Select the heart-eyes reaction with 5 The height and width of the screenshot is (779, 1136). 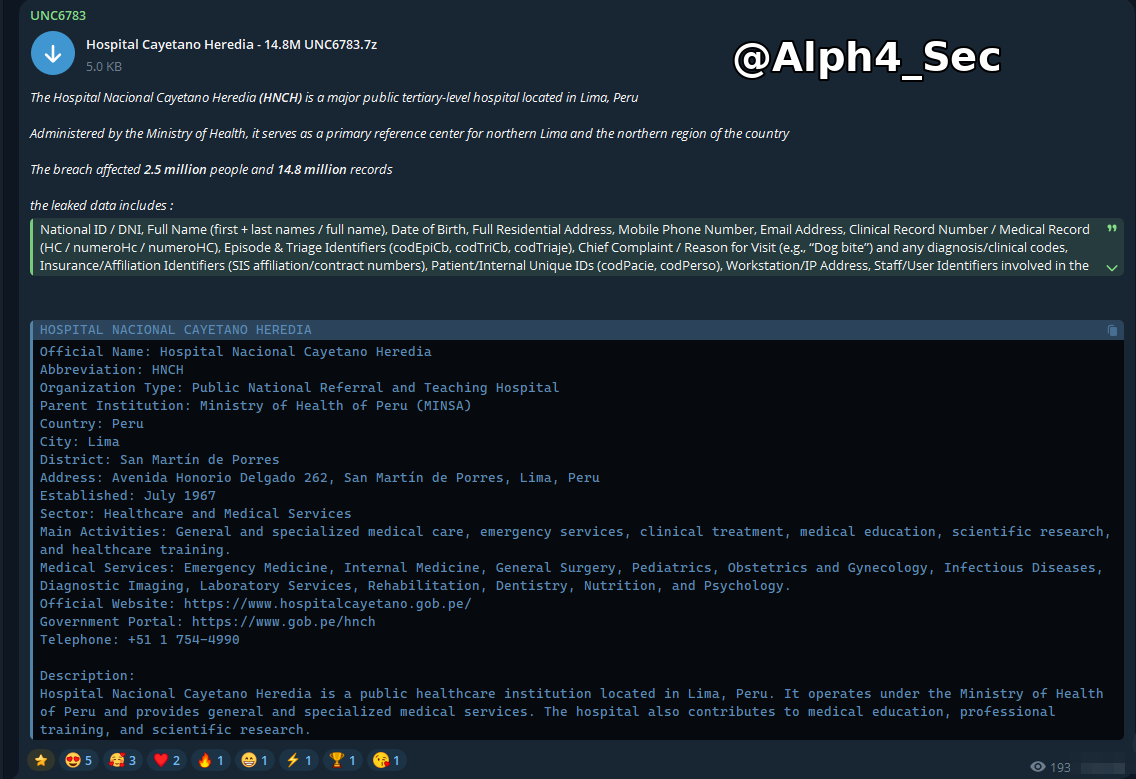coord(78,759)
